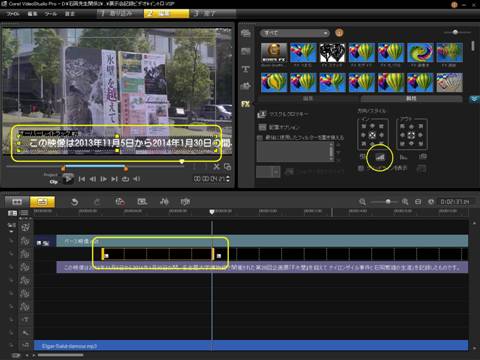Click the library vertical scrollbar
This screenshot has width=480, height=360.
coord(473,46)
